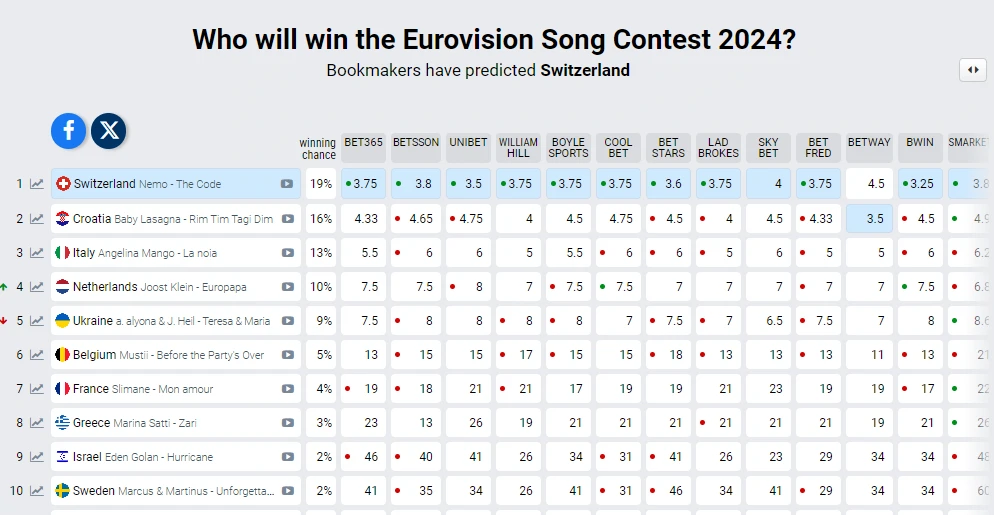Viewport: 994px width, 515px height.
Task: Click Betway's 3.5 odds for Croatia
Action: (x=869, y=219)
